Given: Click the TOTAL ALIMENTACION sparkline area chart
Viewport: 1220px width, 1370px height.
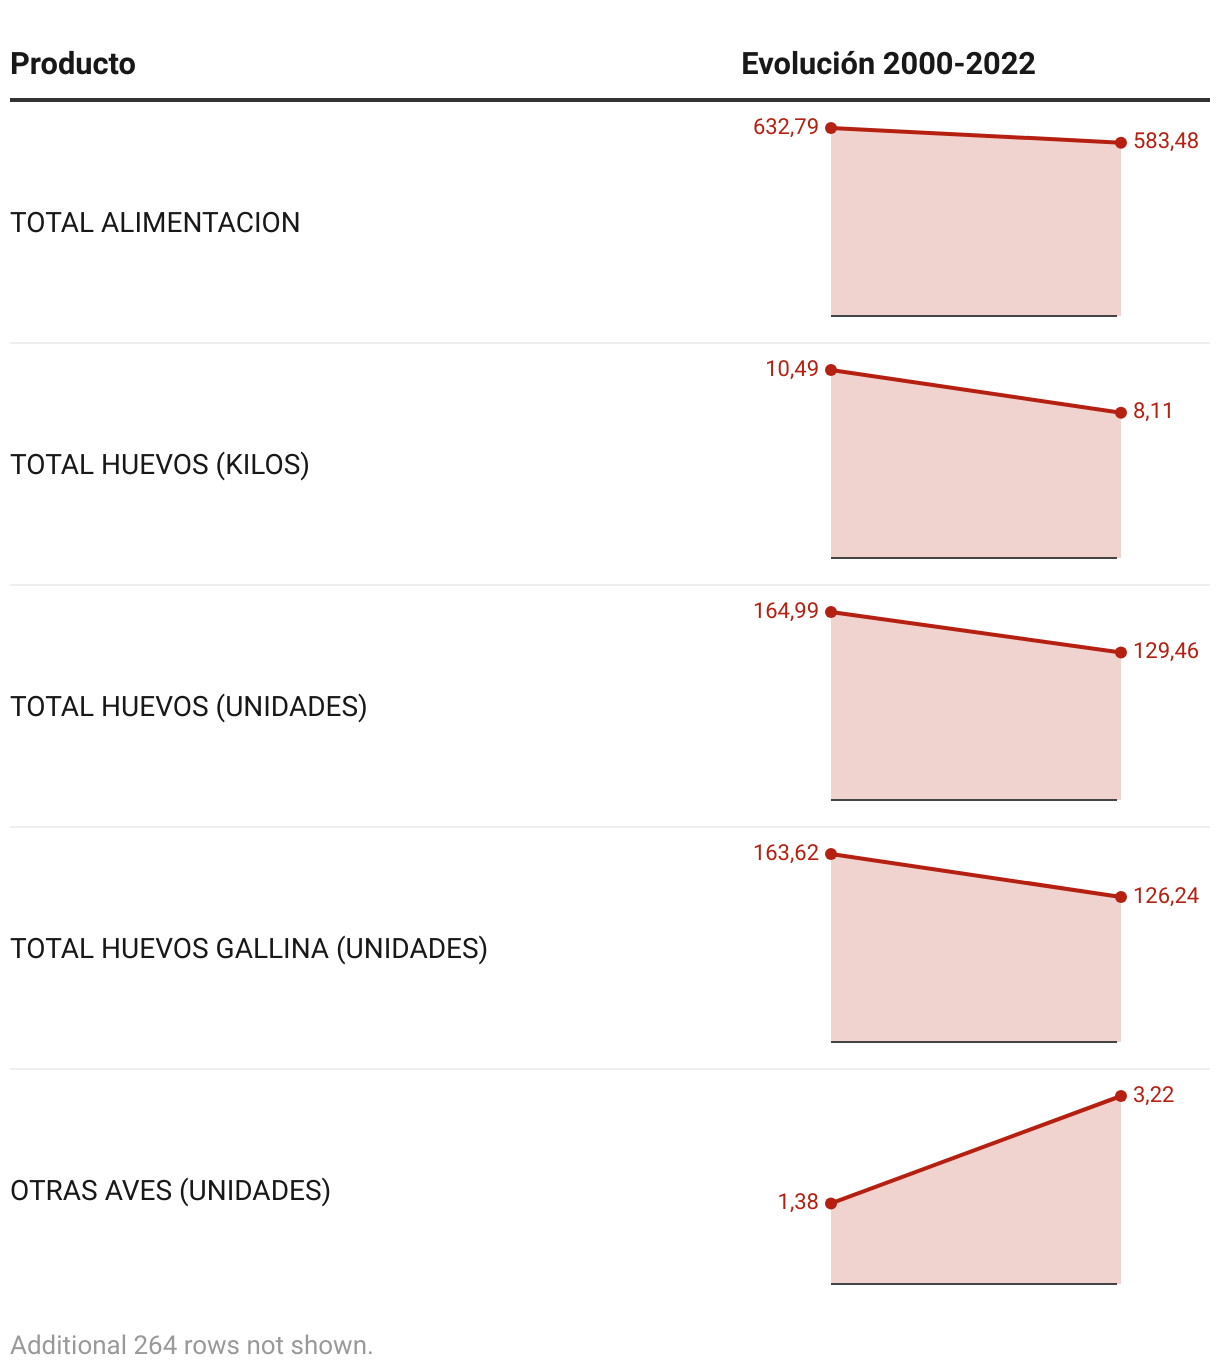Looking at the screenshot, I should click(x=976, y=222).
